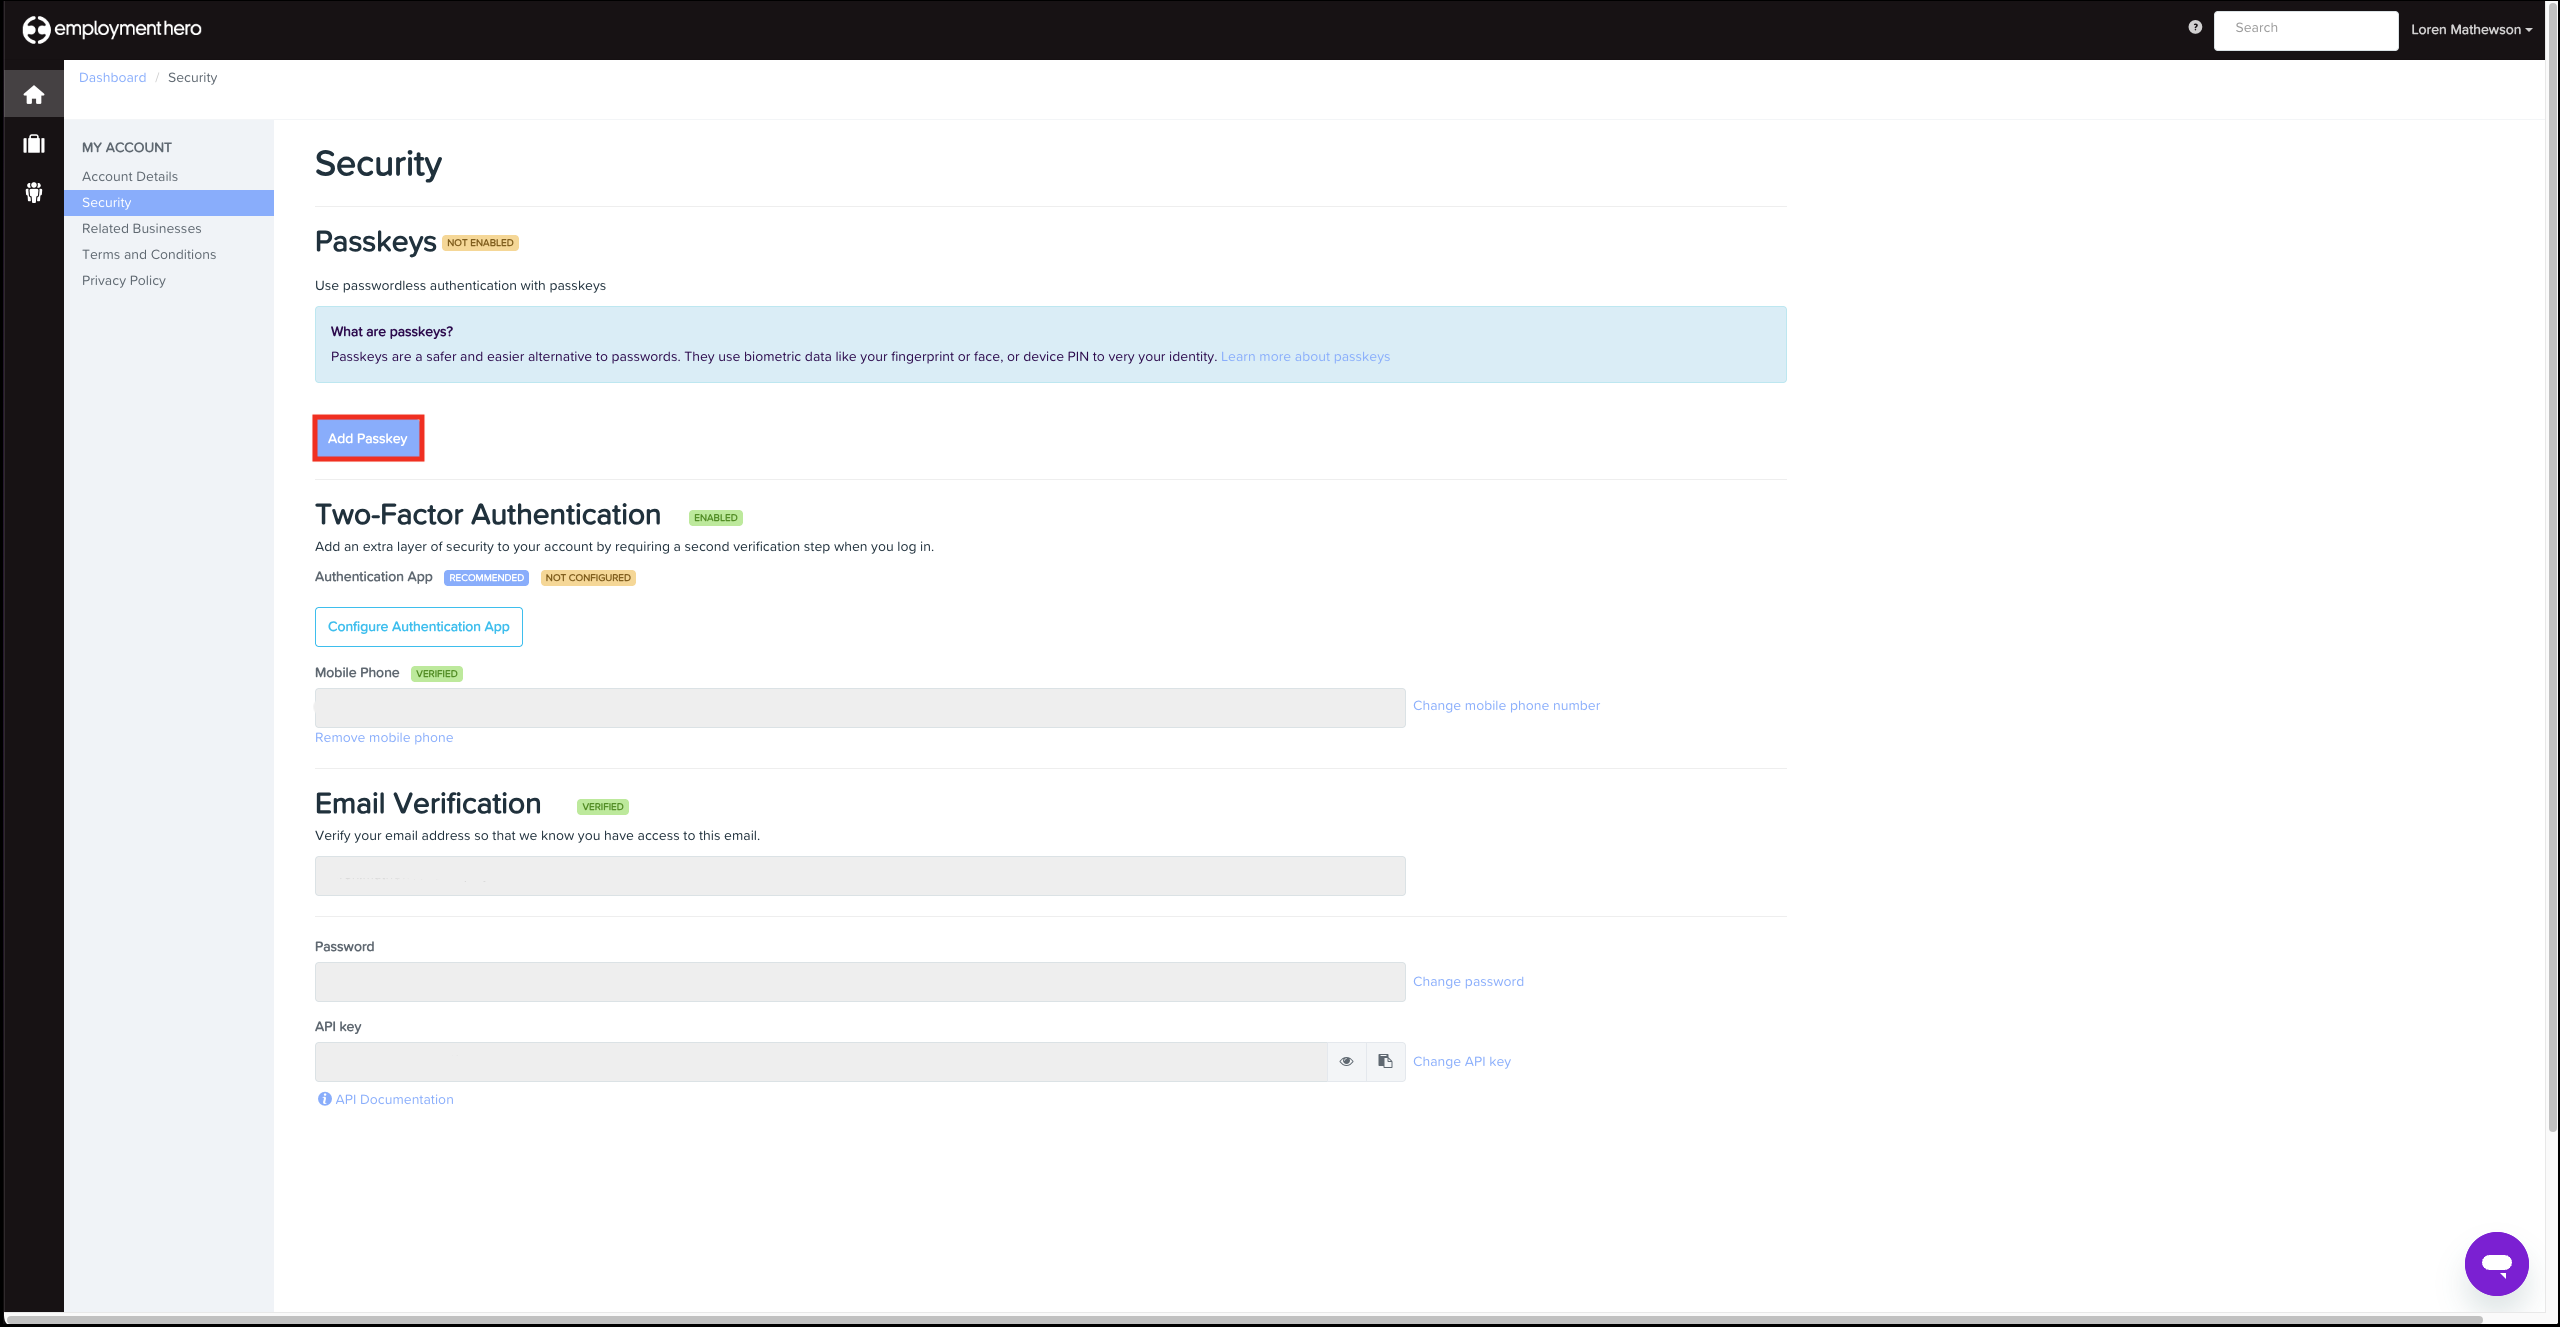The image size is (2560, 1327).
Task: Click the Add Passkey button
Action: [x=368, y=439]
